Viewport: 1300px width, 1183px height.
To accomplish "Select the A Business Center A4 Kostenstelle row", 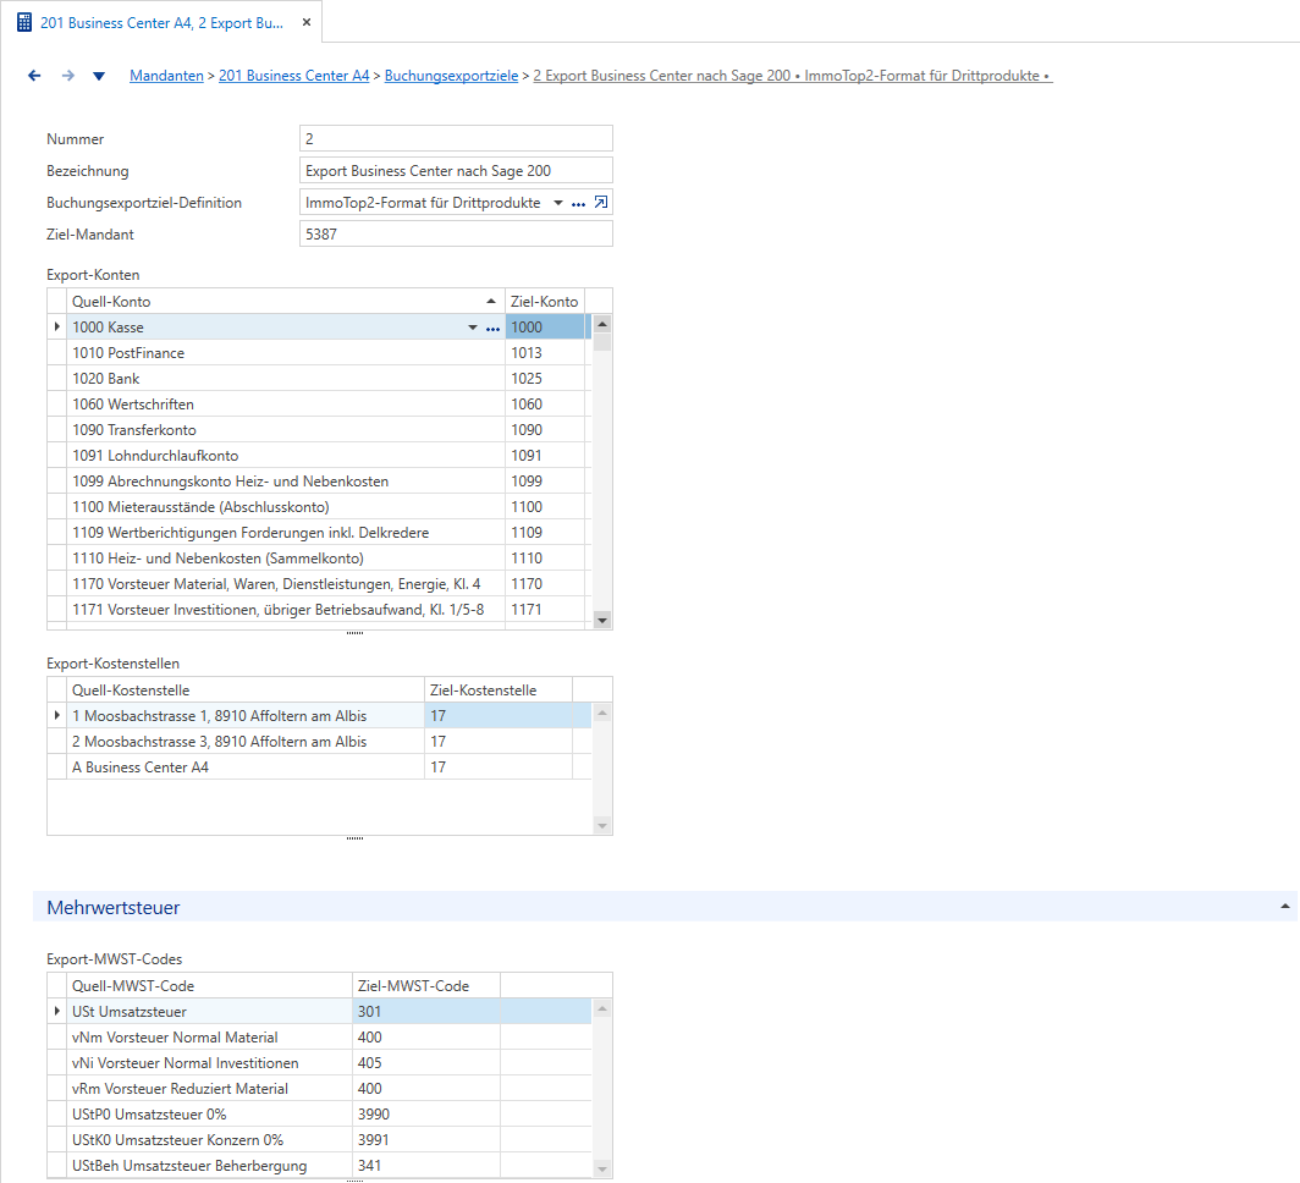I will click(x=319, y=767).
